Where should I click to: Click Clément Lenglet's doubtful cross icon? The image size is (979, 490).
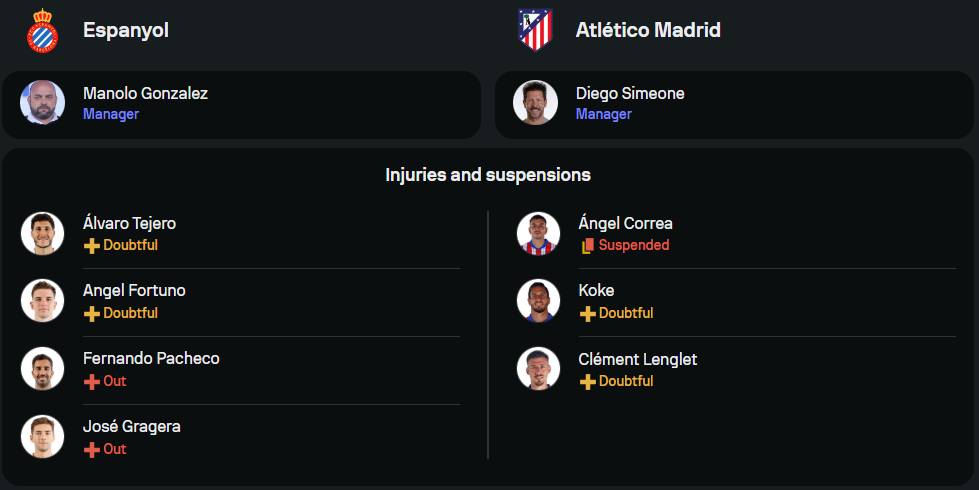[588, 381]
